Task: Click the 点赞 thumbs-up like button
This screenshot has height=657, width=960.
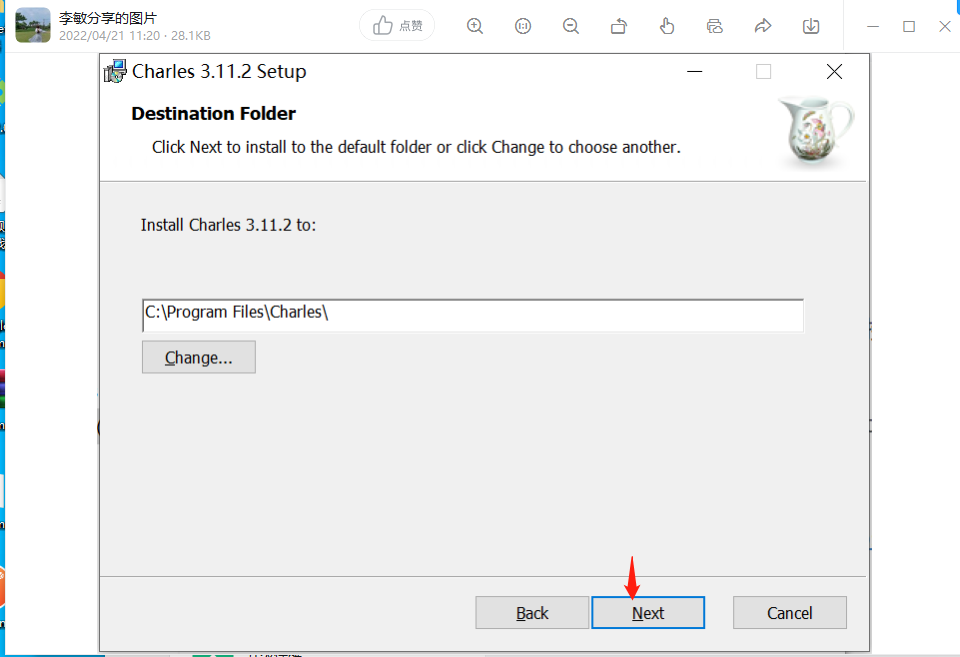Action: pos(397,26)
